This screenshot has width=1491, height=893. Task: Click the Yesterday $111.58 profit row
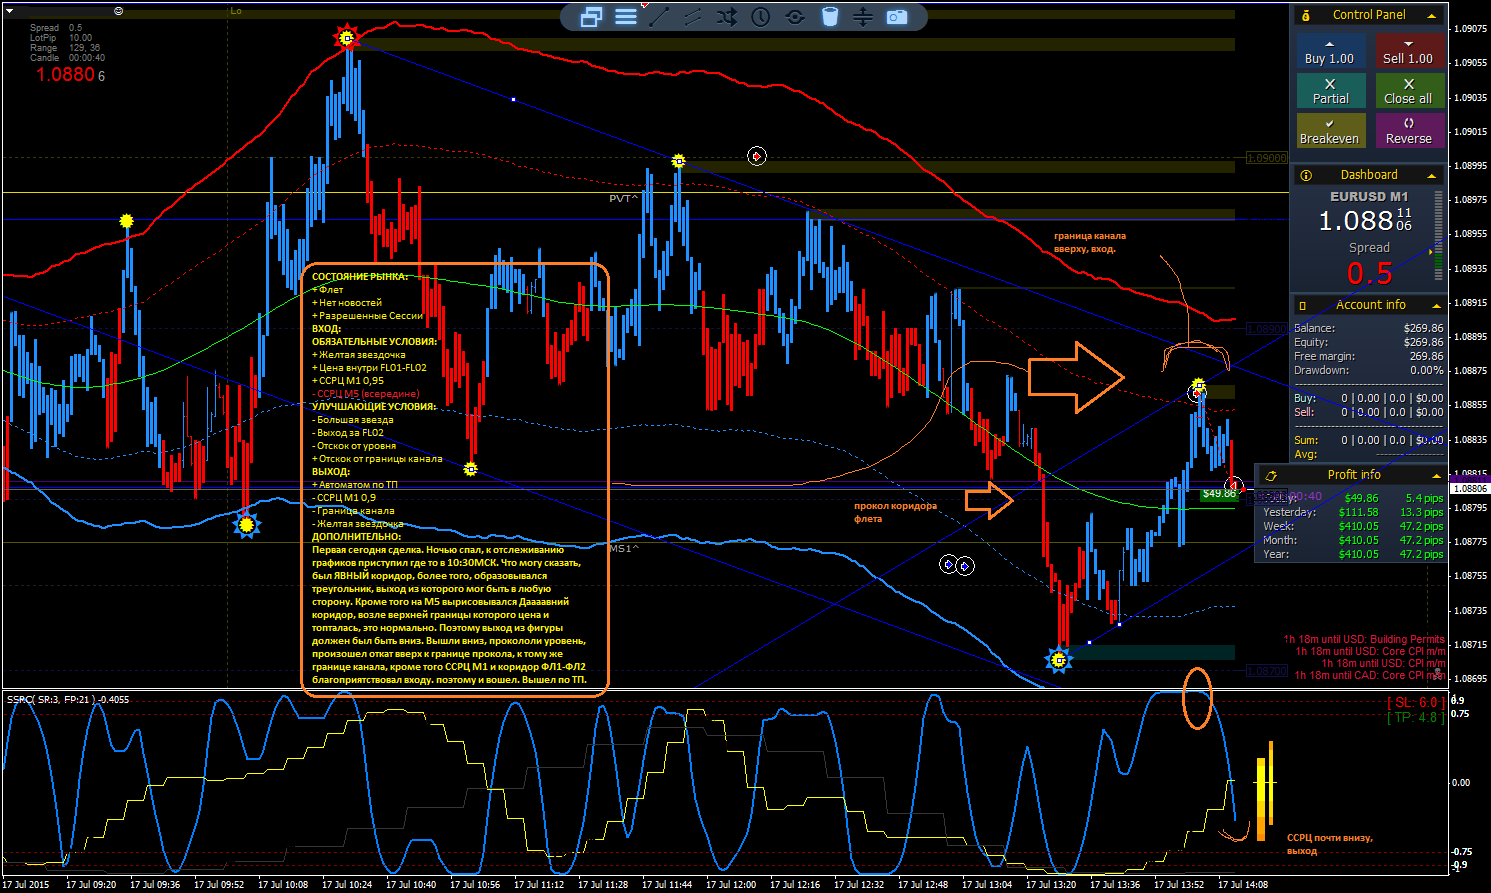(x=1352, y=512)
